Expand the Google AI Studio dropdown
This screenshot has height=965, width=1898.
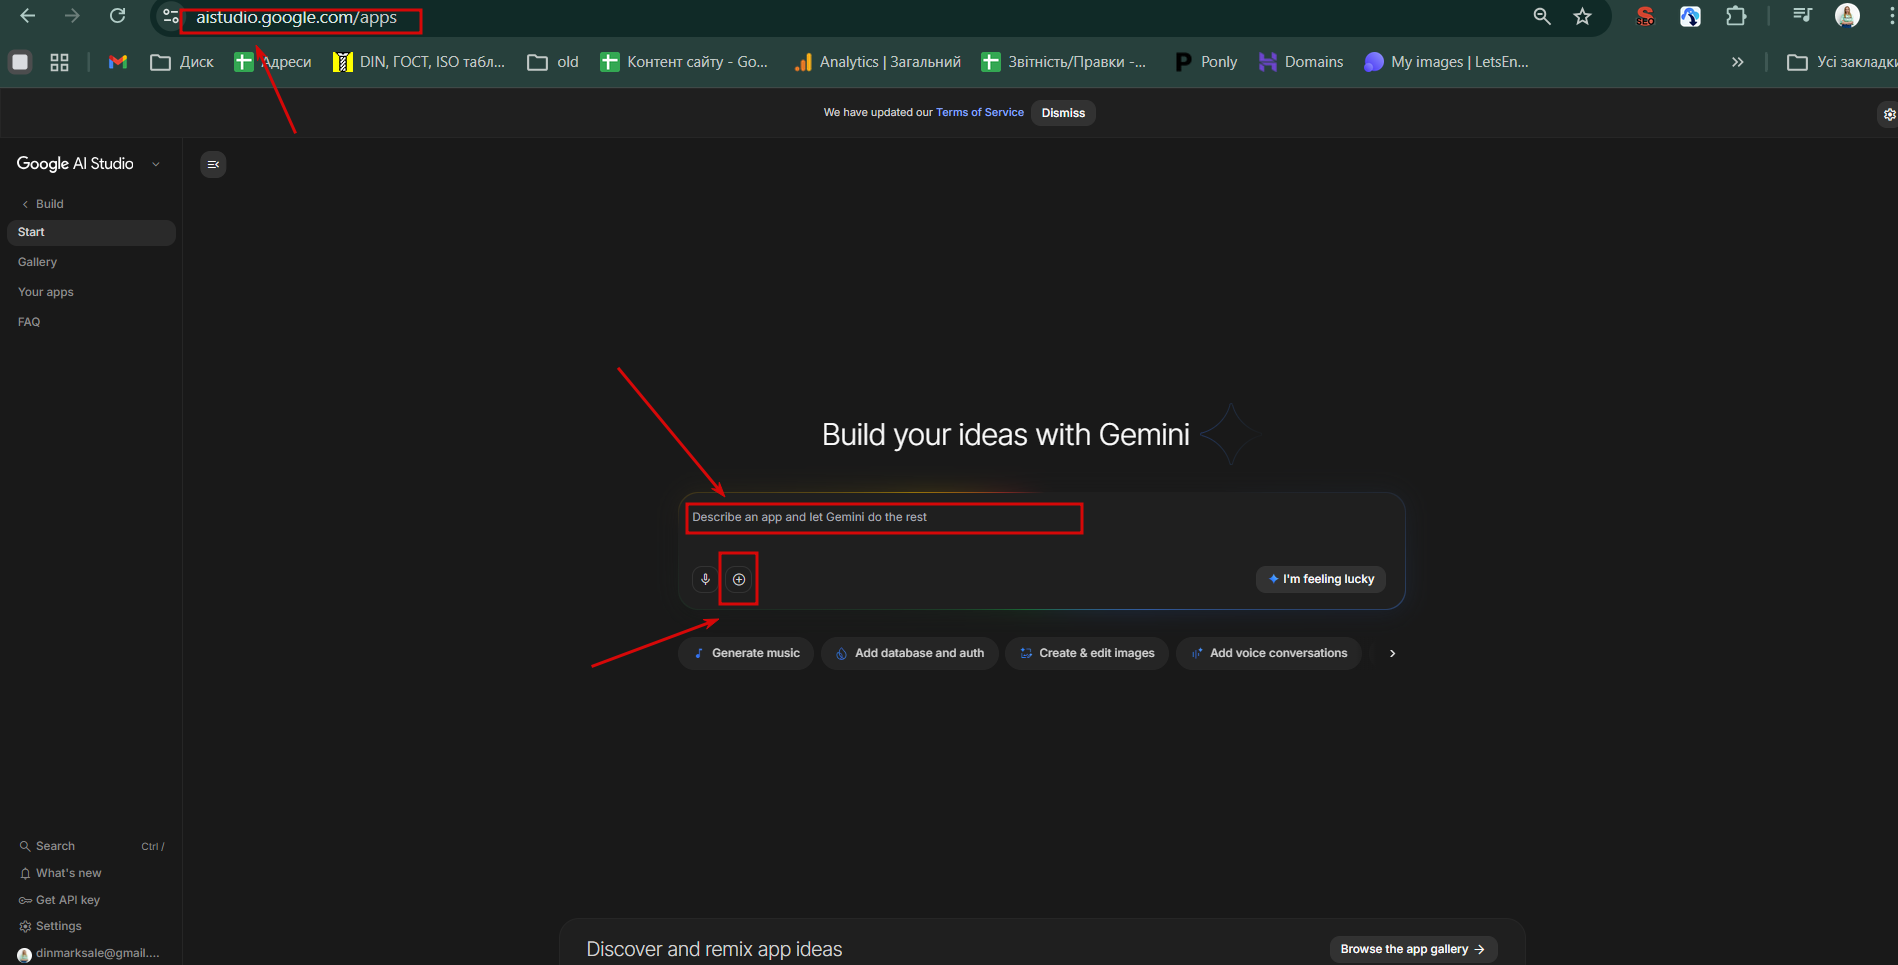pos(156,164)
